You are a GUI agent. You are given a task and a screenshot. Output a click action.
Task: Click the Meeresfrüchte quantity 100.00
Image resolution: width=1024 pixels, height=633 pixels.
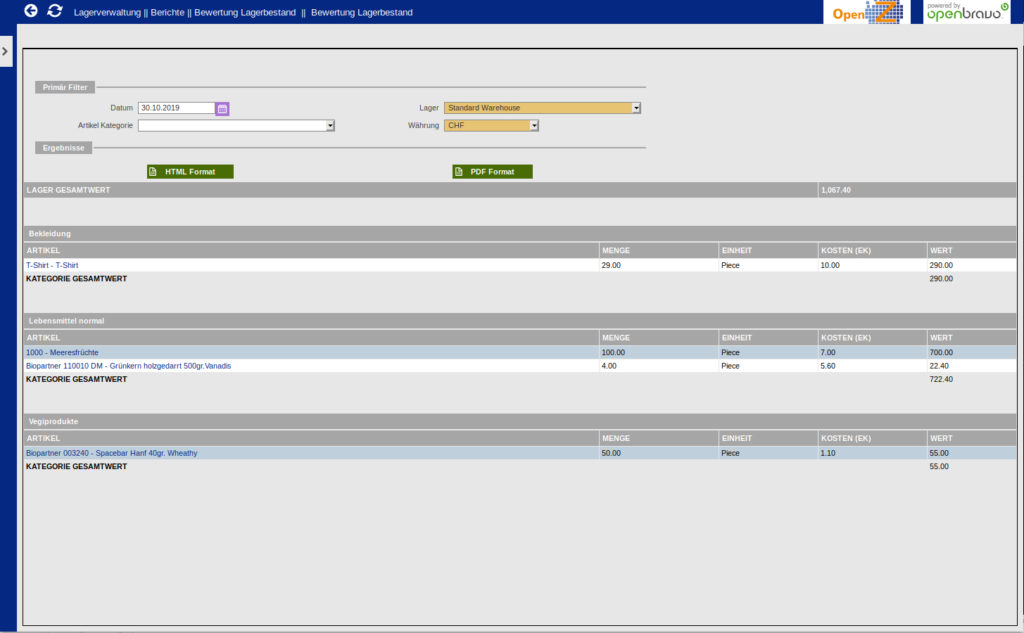(x=613, y=352)
